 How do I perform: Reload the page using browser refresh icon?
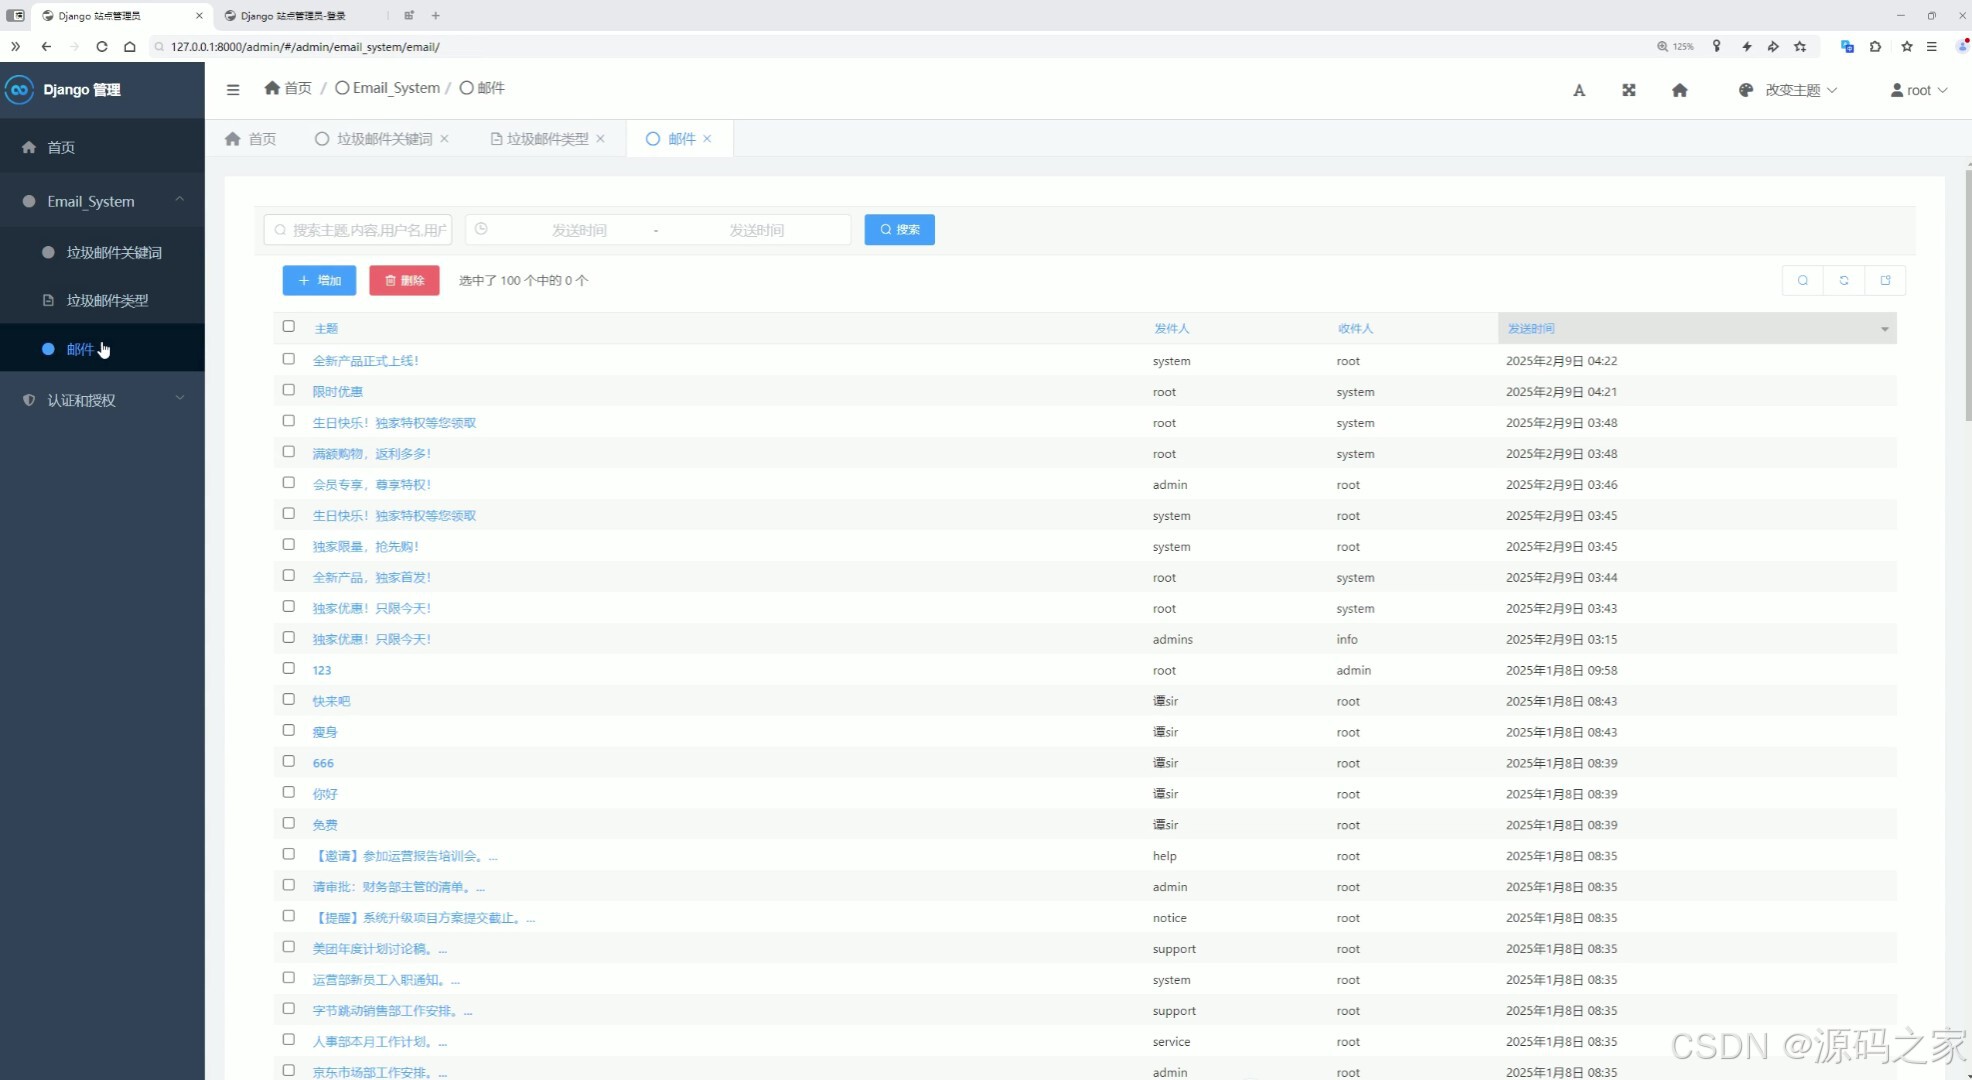102,46
